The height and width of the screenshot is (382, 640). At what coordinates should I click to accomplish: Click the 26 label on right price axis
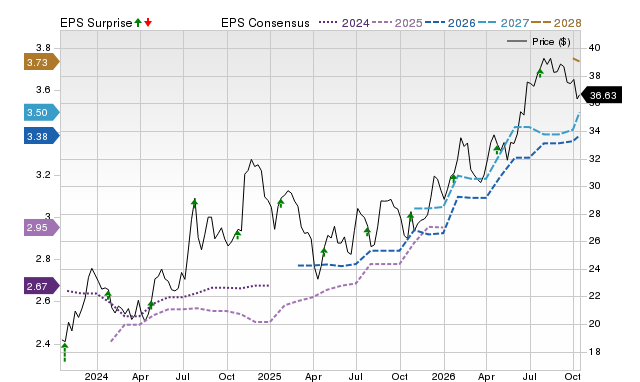594,241
